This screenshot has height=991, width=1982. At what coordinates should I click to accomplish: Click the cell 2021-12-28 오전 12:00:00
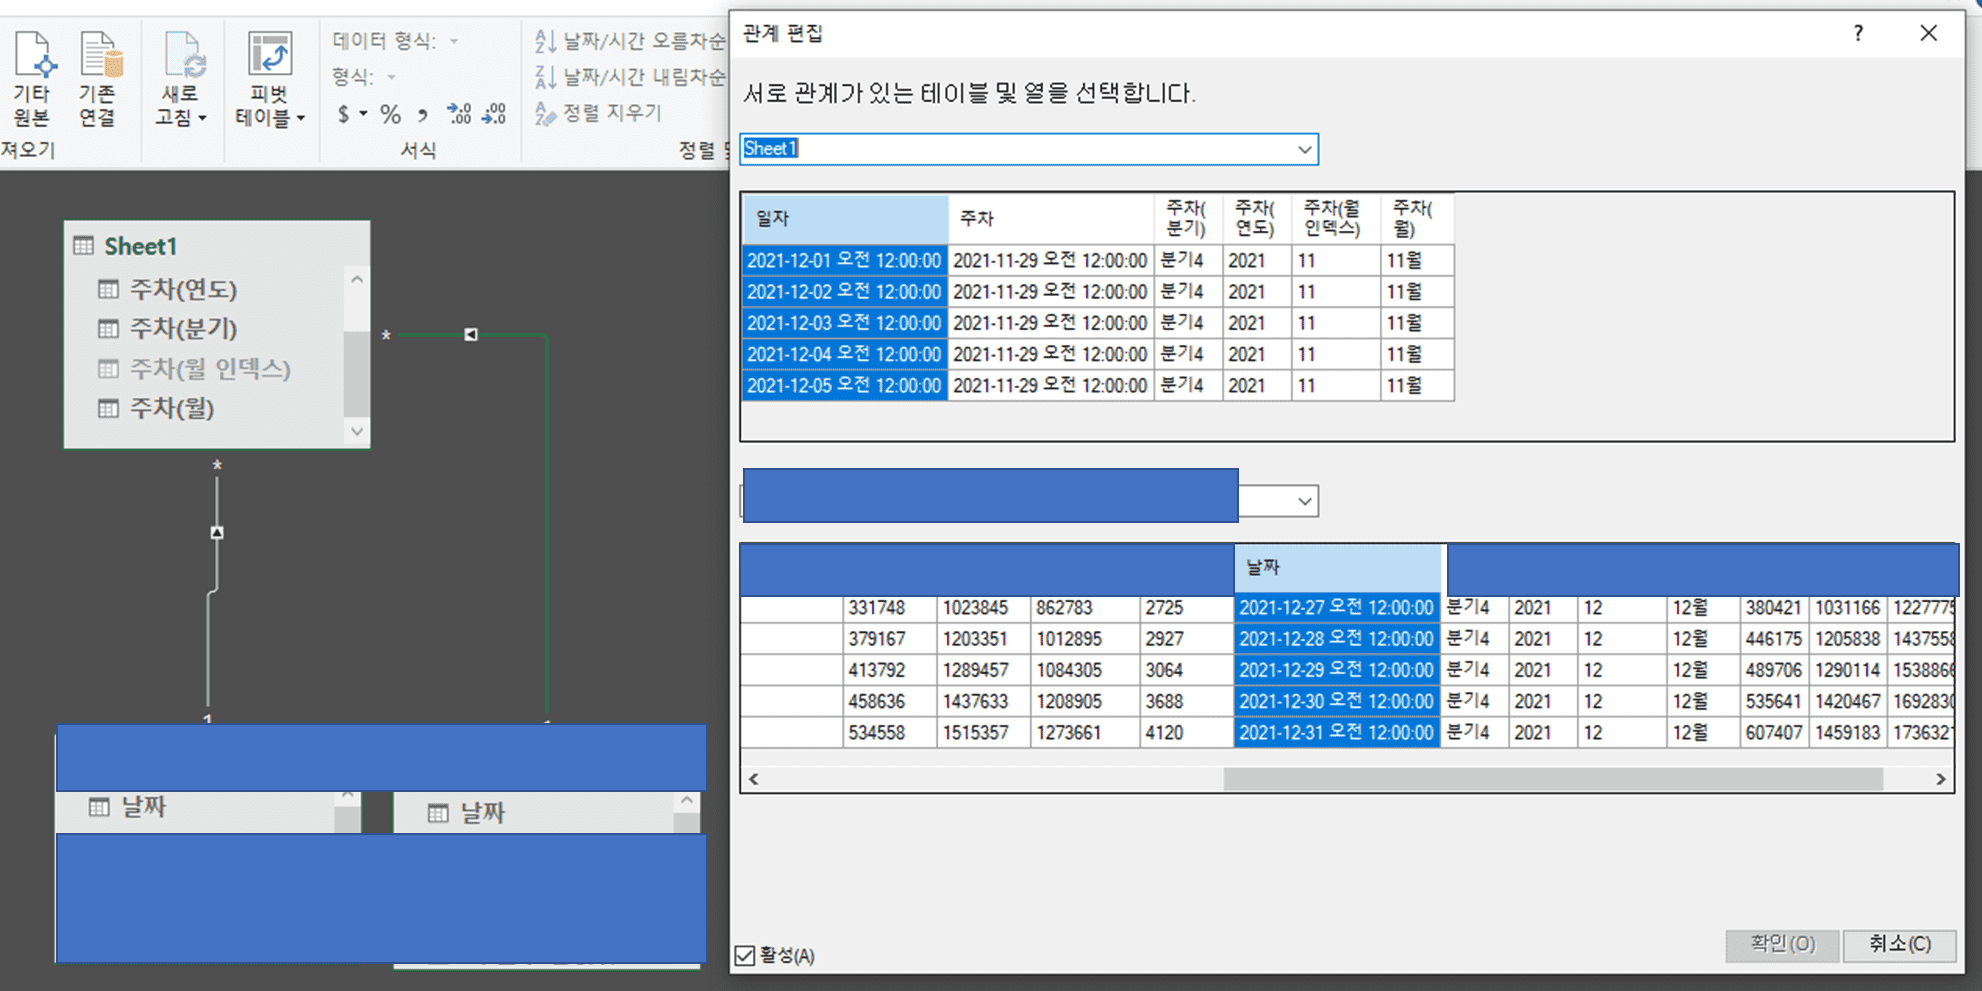[1337, 639]
